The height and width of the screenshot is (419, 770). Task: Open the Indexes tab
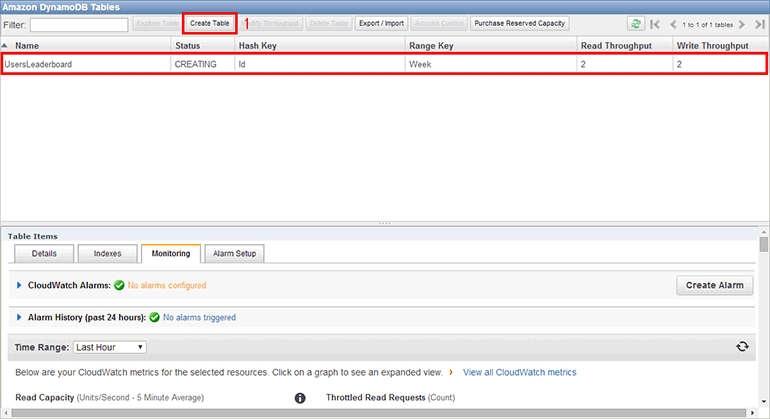[x=107, y=253]
